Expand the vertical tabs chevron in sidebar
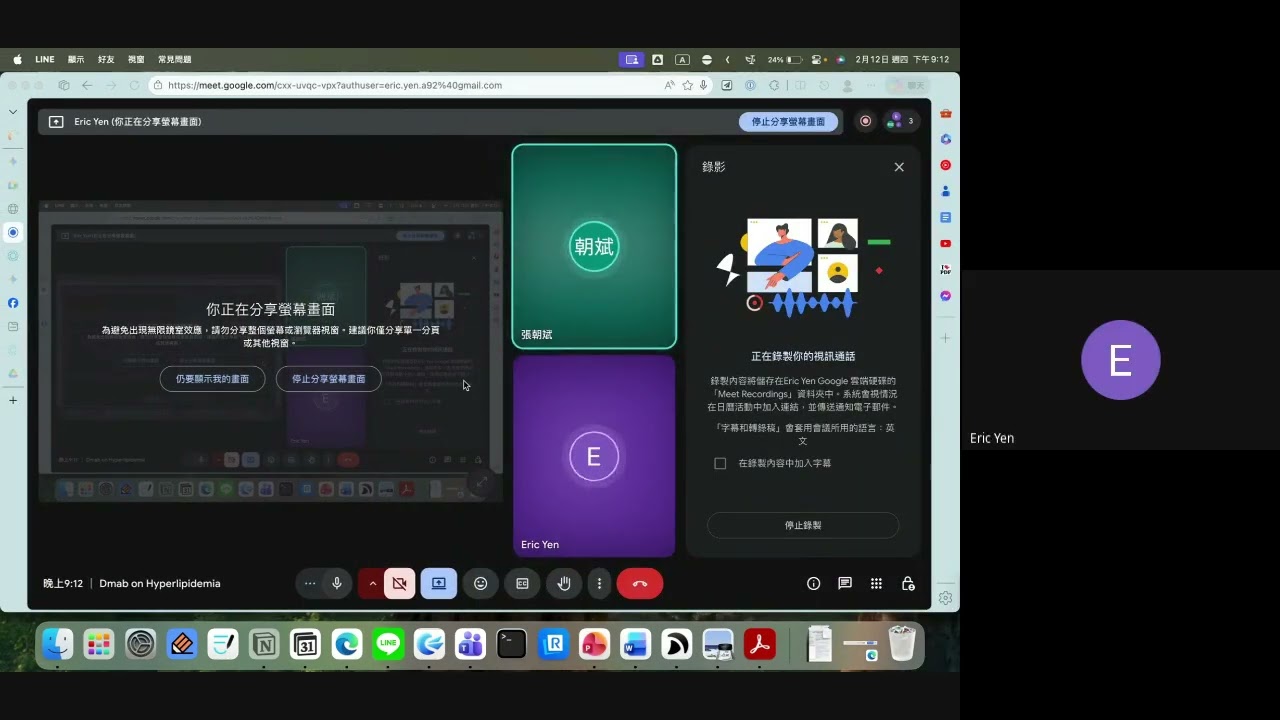1280x720 pixels. click(x=13, y=112)
